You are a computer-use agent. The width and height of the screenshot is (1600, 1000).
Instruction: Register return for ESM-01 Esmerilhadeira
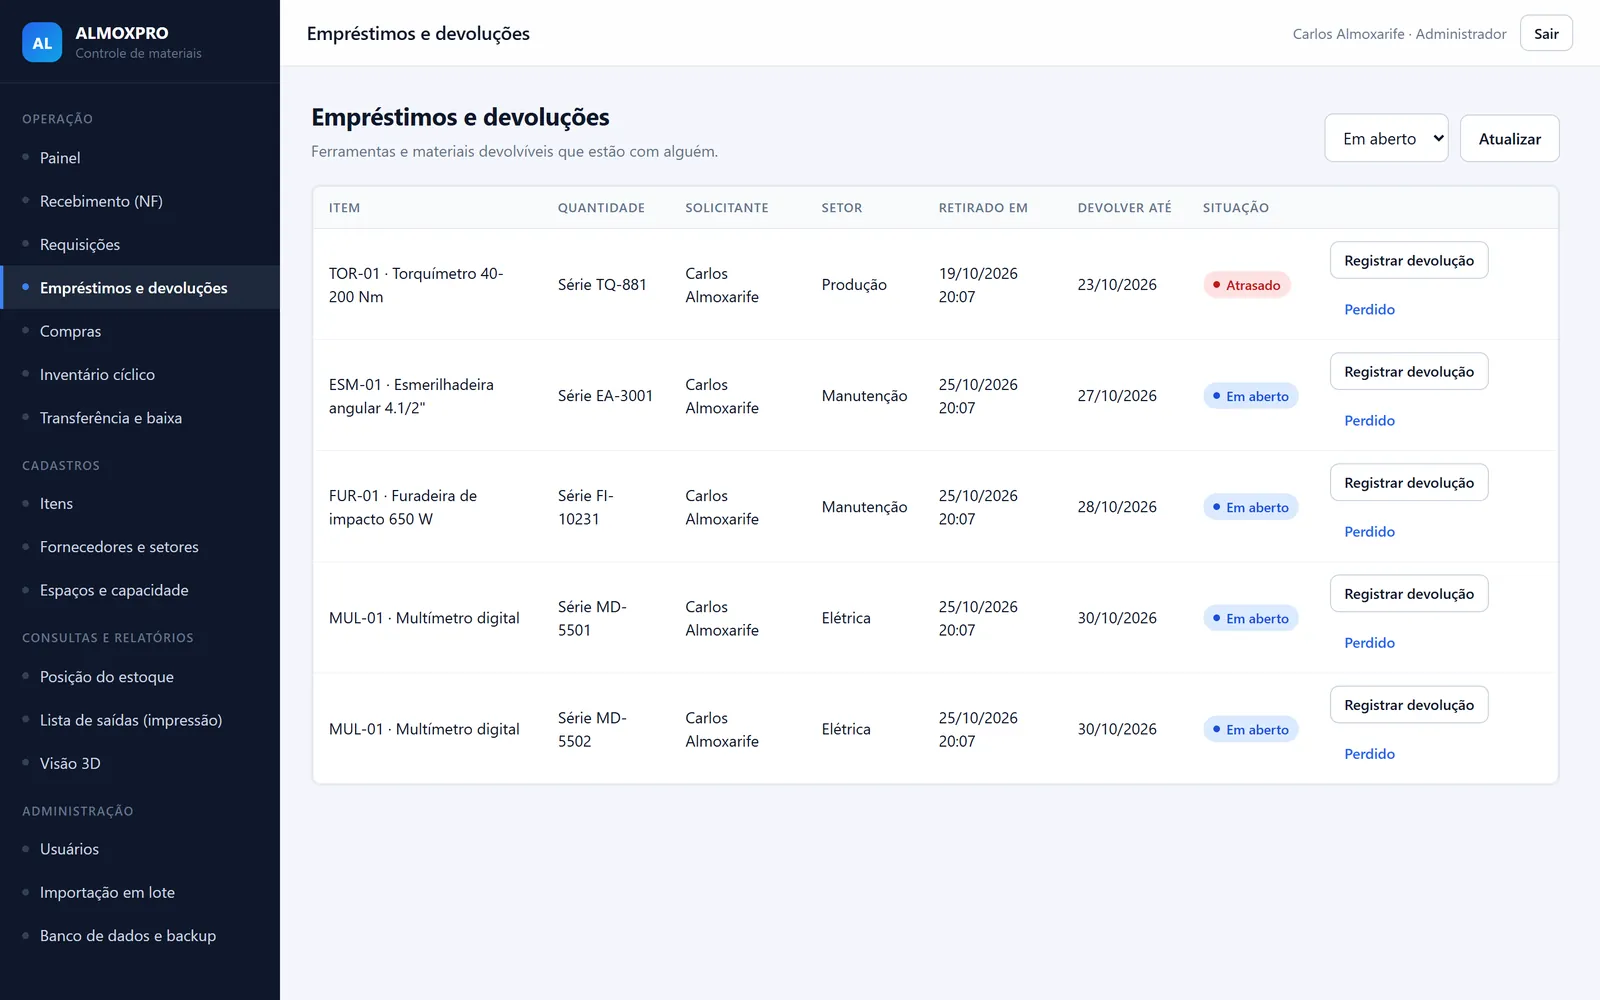point(1409,371)
